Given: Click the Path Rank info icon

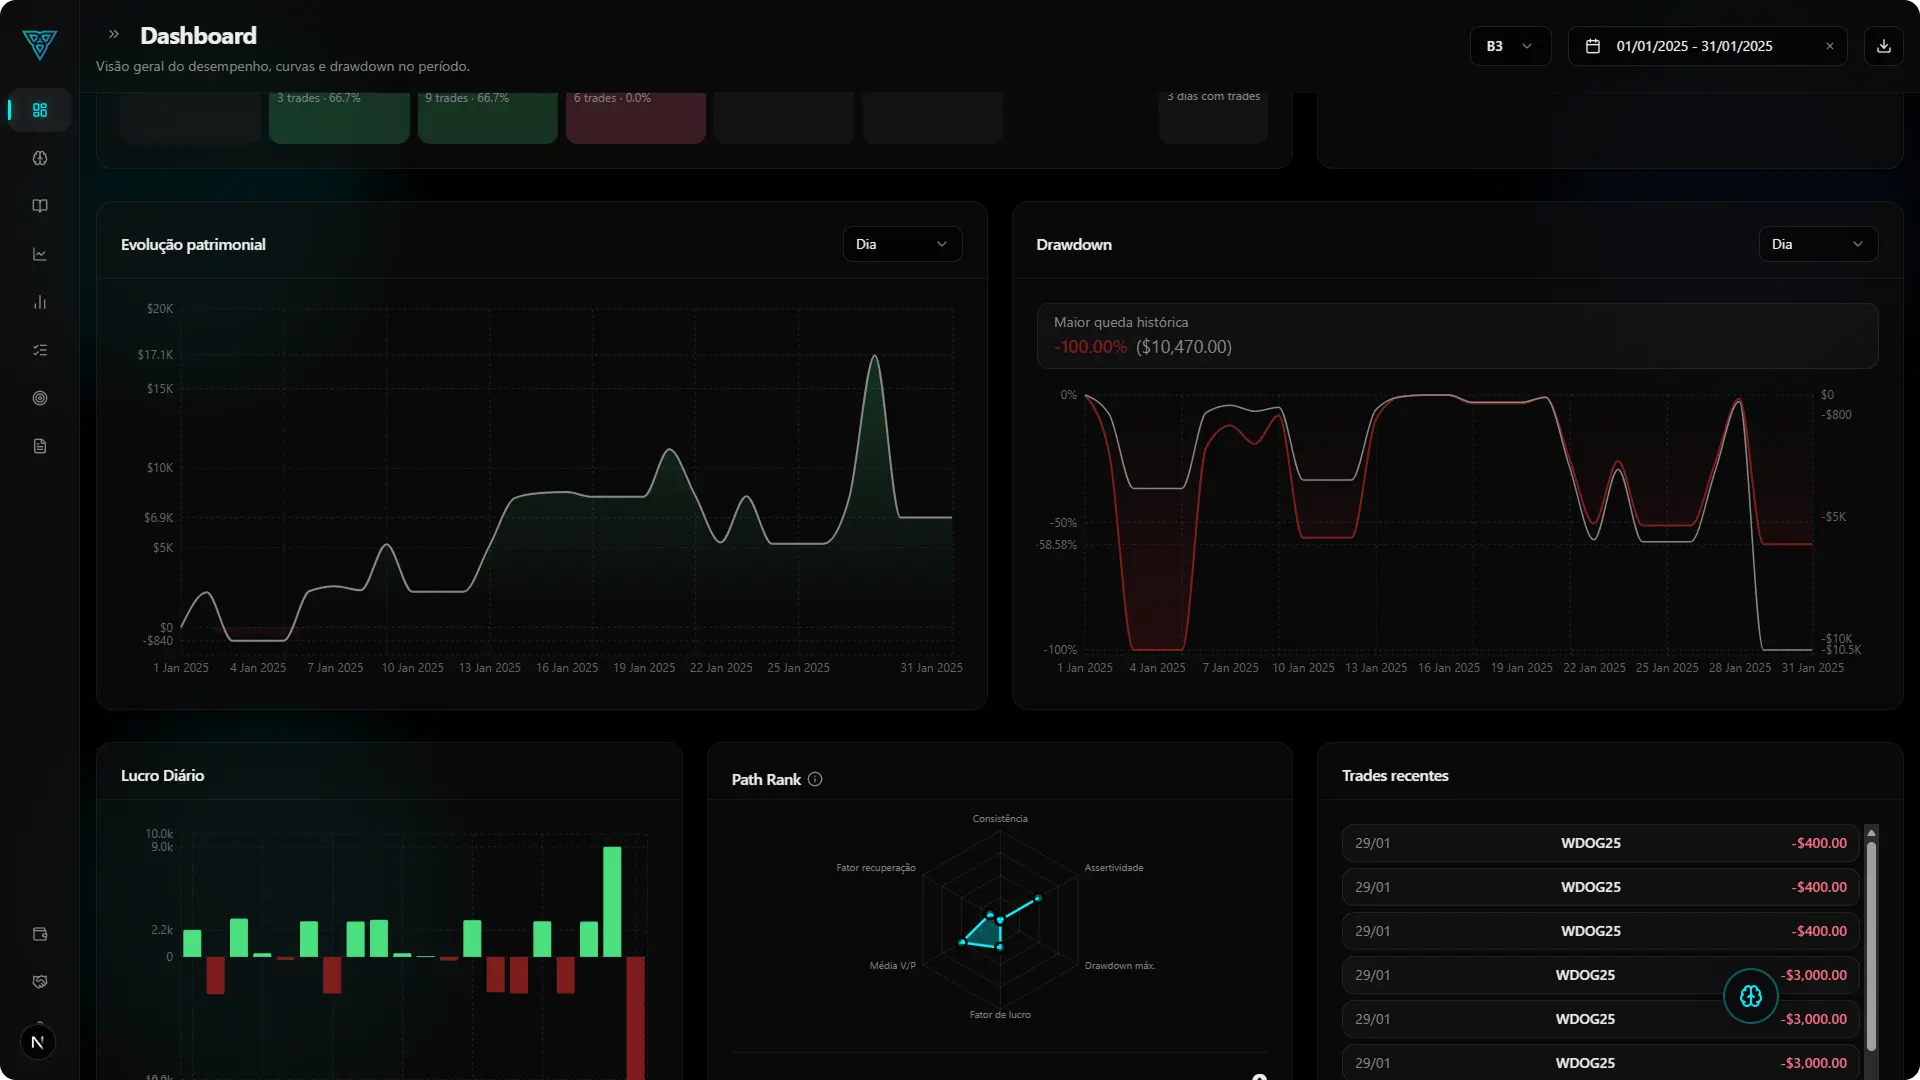Looking at the screenshot, I should 815,779.
